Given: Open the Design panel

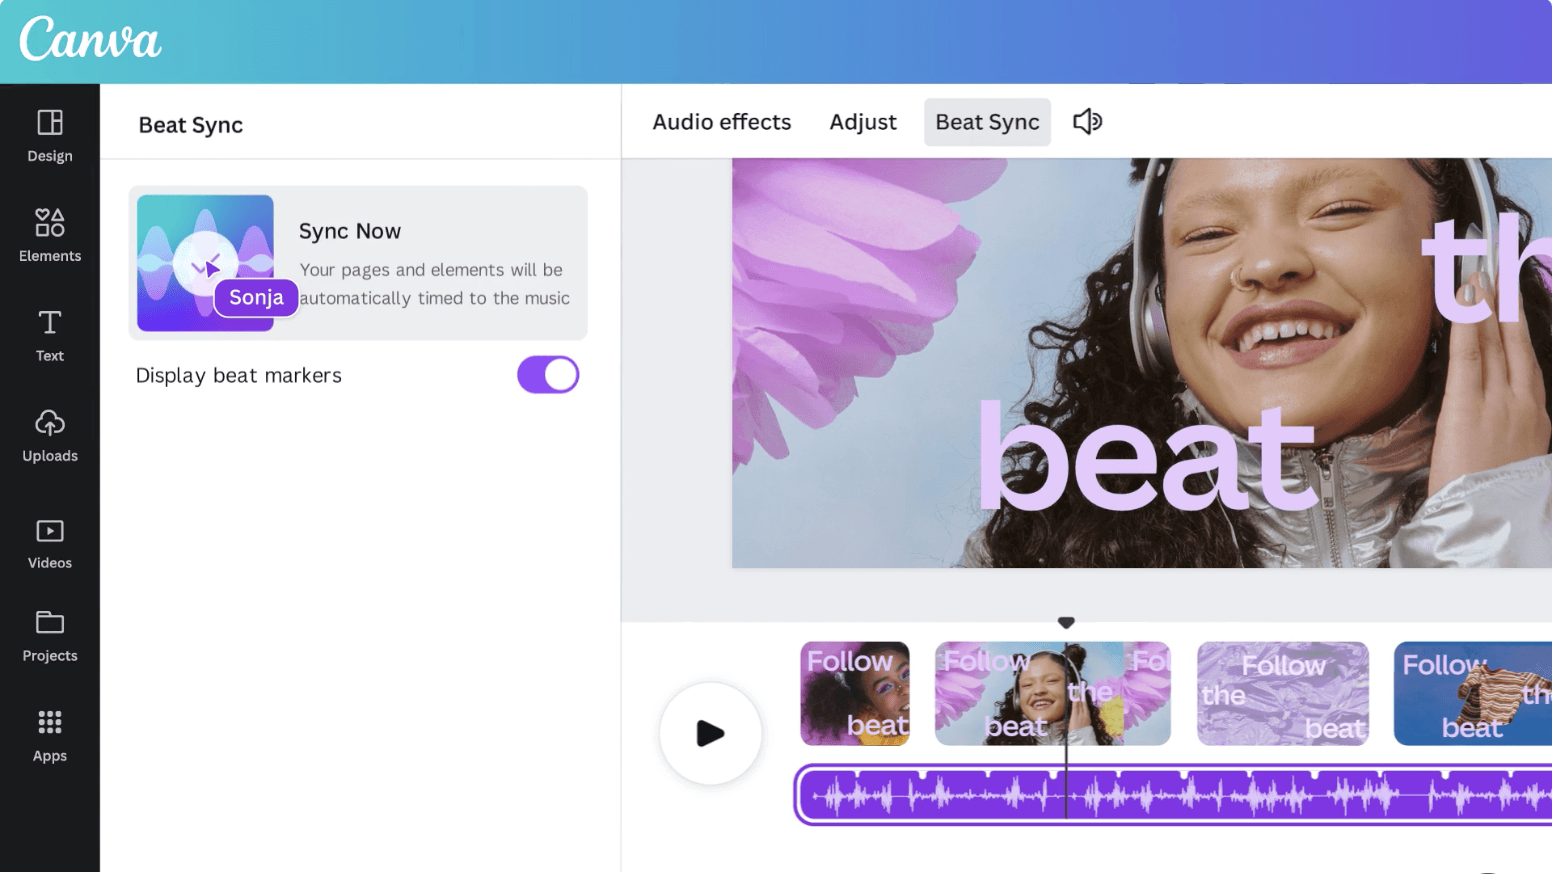Looking at the screenshot, I should click(50, 136).
